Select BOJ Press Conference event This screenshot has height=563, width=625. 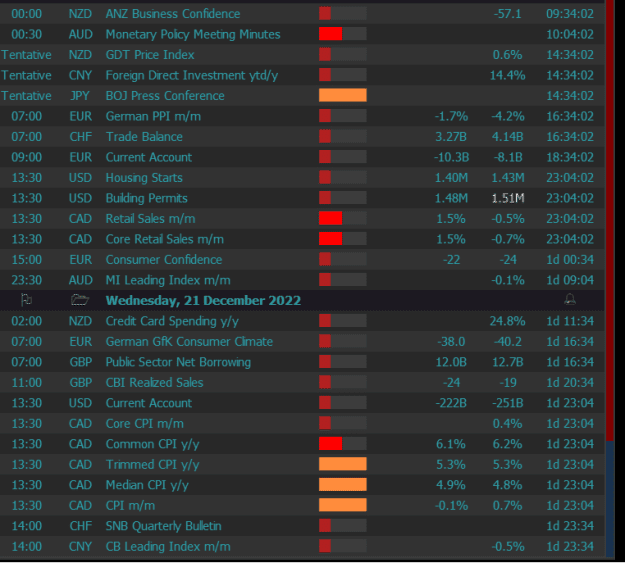click(x=165, y=96)
